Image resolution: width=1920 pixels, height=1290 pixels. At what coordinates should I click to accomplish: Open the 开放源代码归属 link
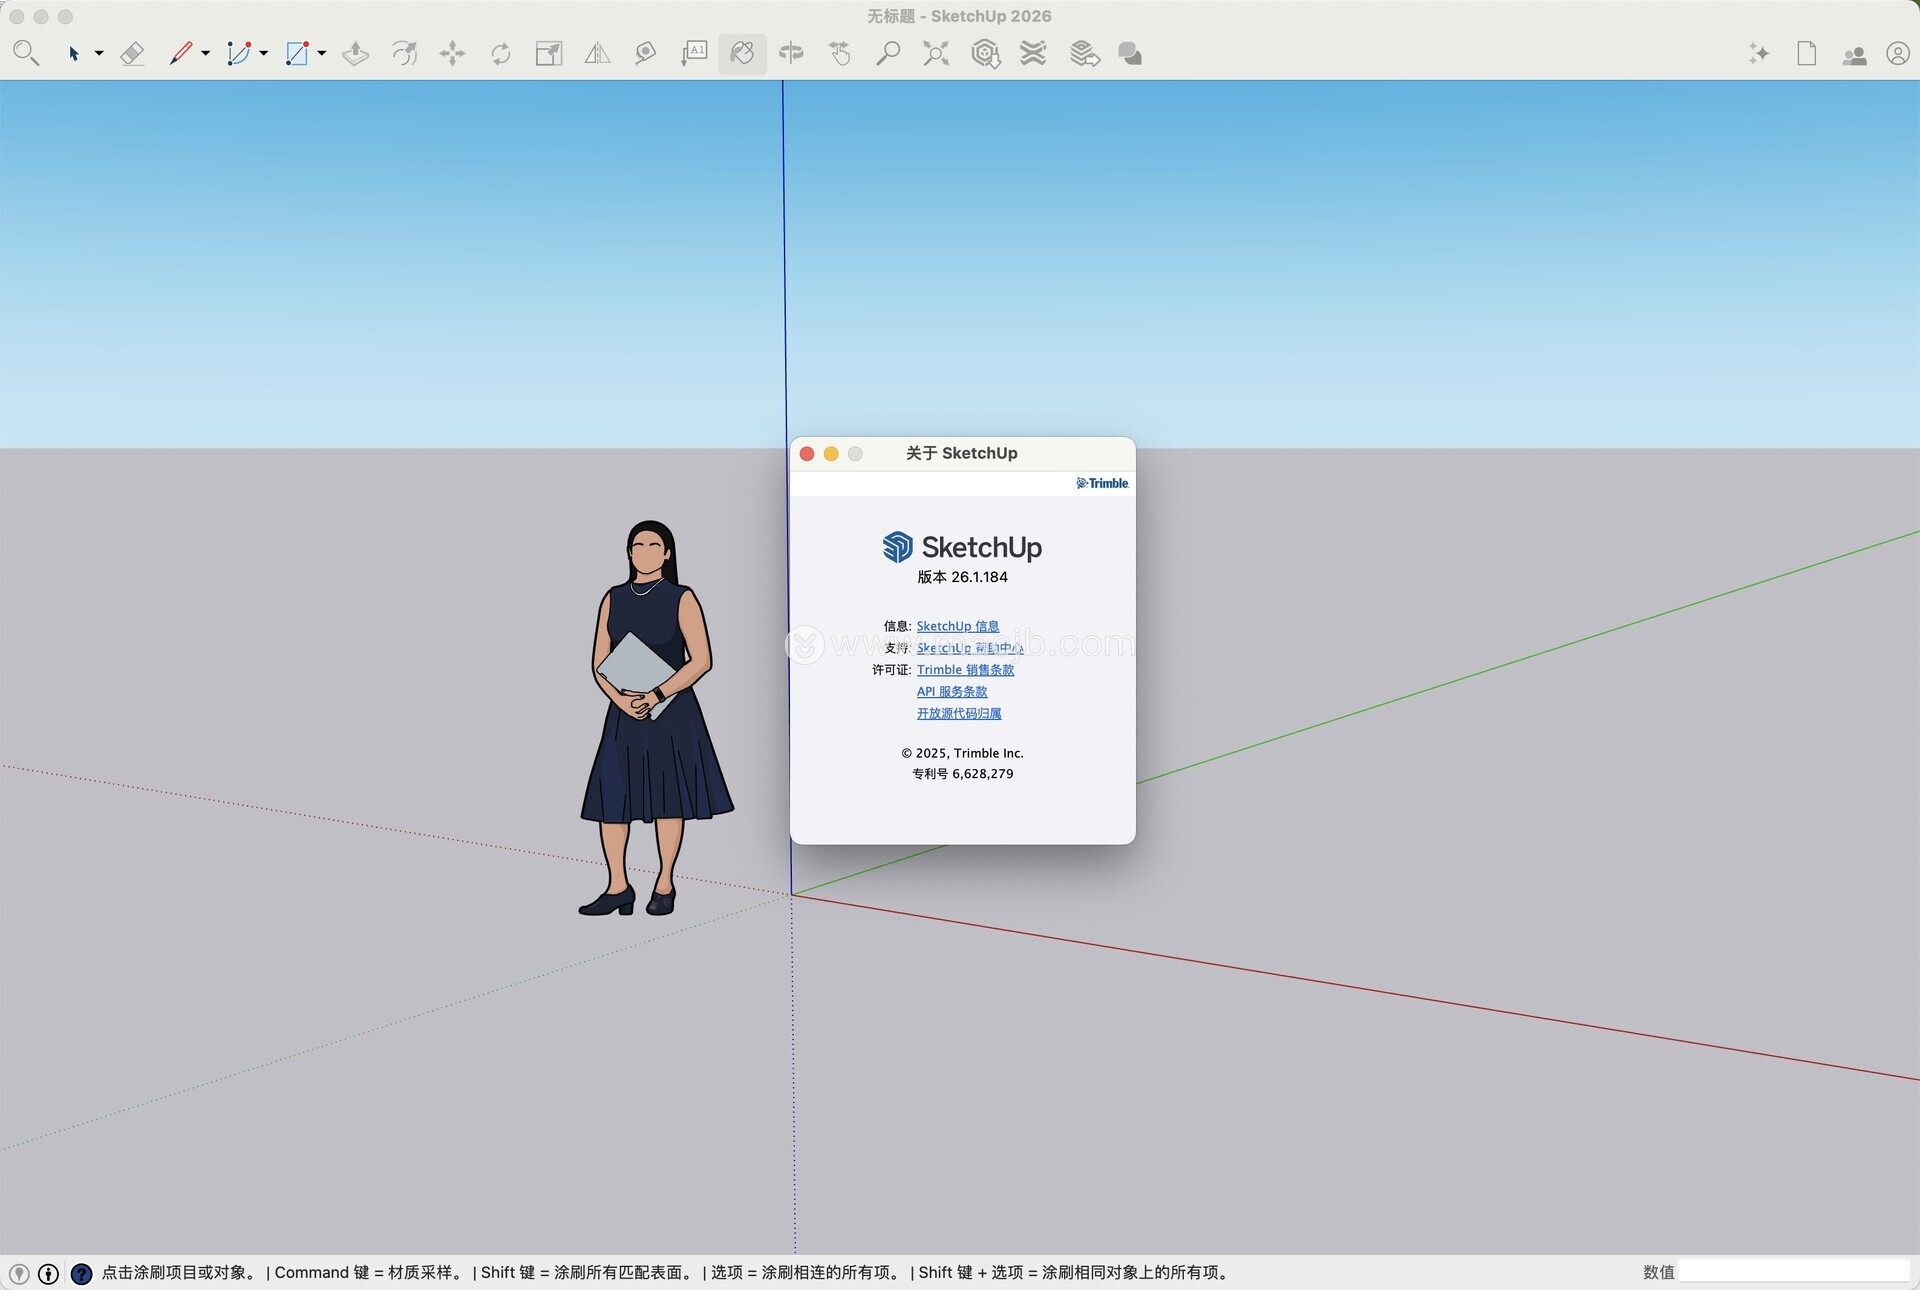958,714
